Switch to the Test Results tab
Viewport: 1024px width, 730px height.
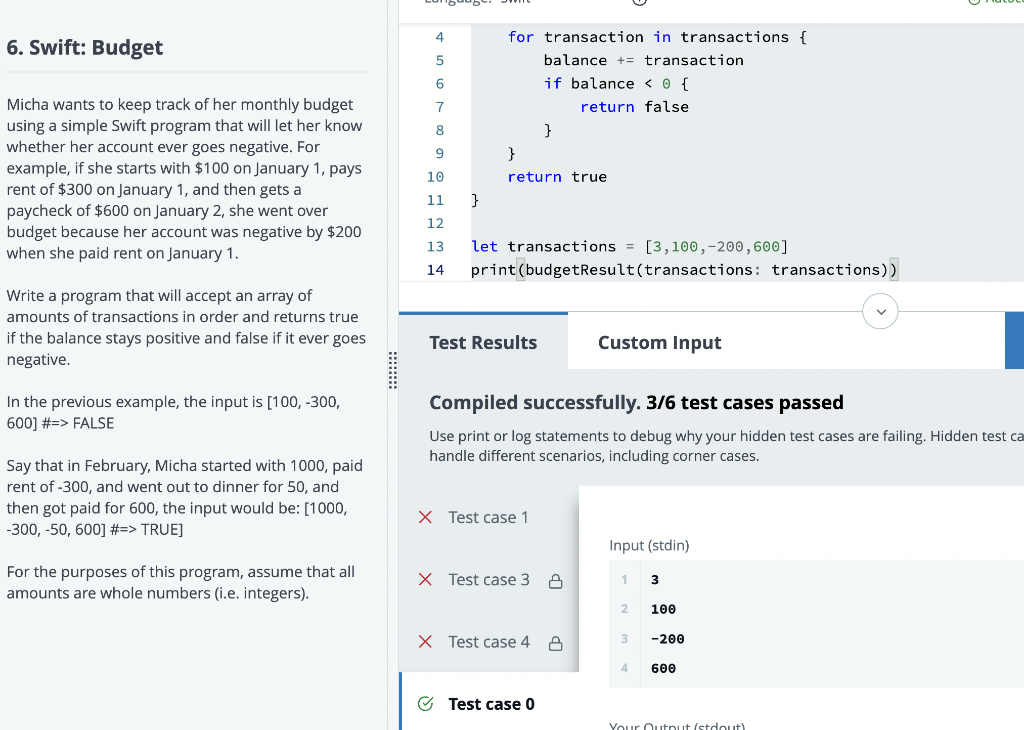click(483, 342)
